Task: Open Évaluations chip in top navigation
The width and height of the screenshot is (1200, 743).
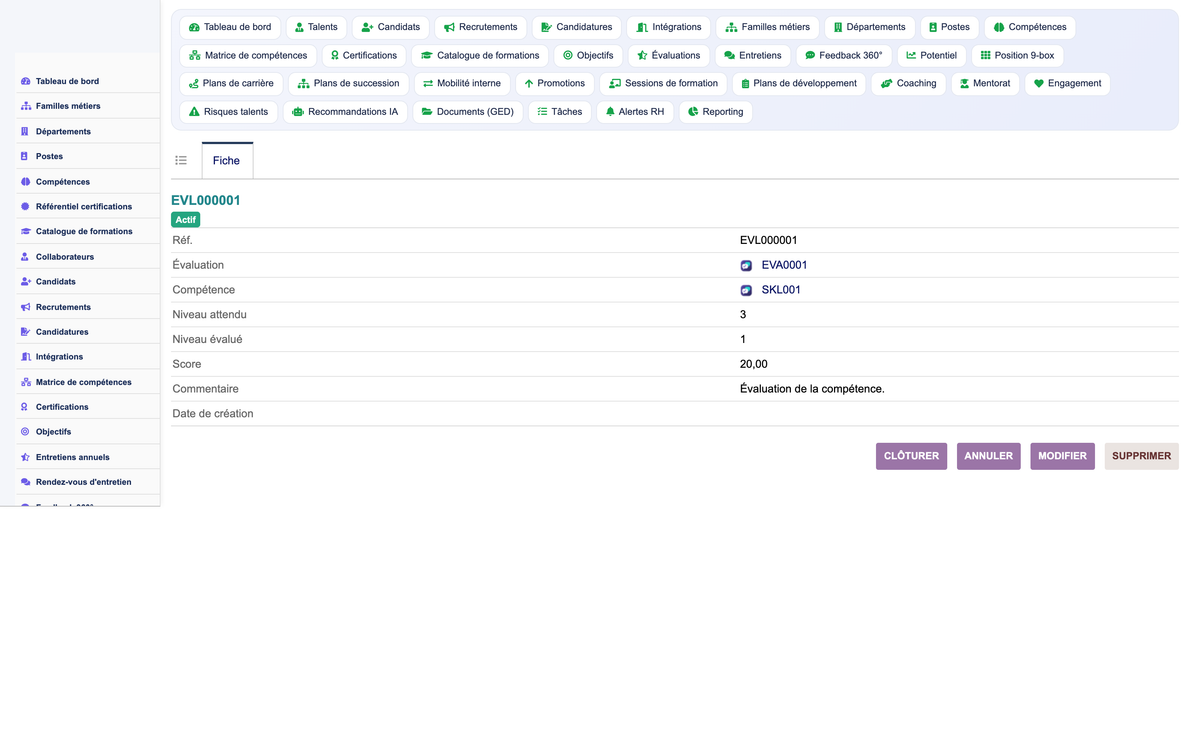Action: [669, 55]
